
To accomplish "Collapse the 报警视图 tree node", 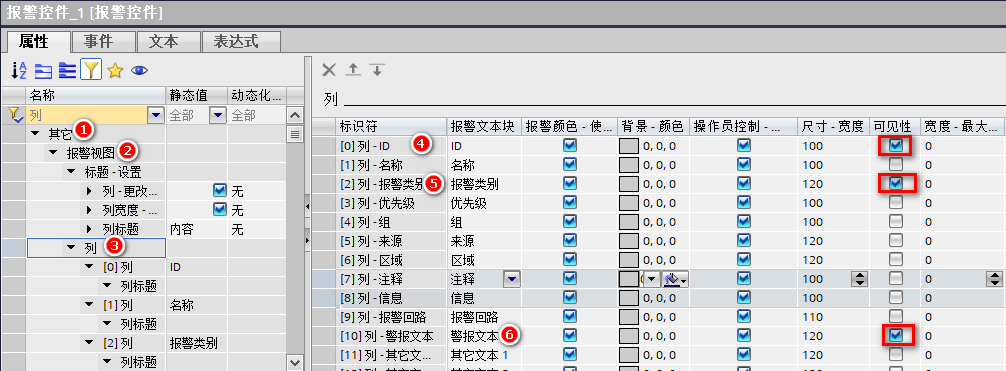I will click(x=53, y=153).
